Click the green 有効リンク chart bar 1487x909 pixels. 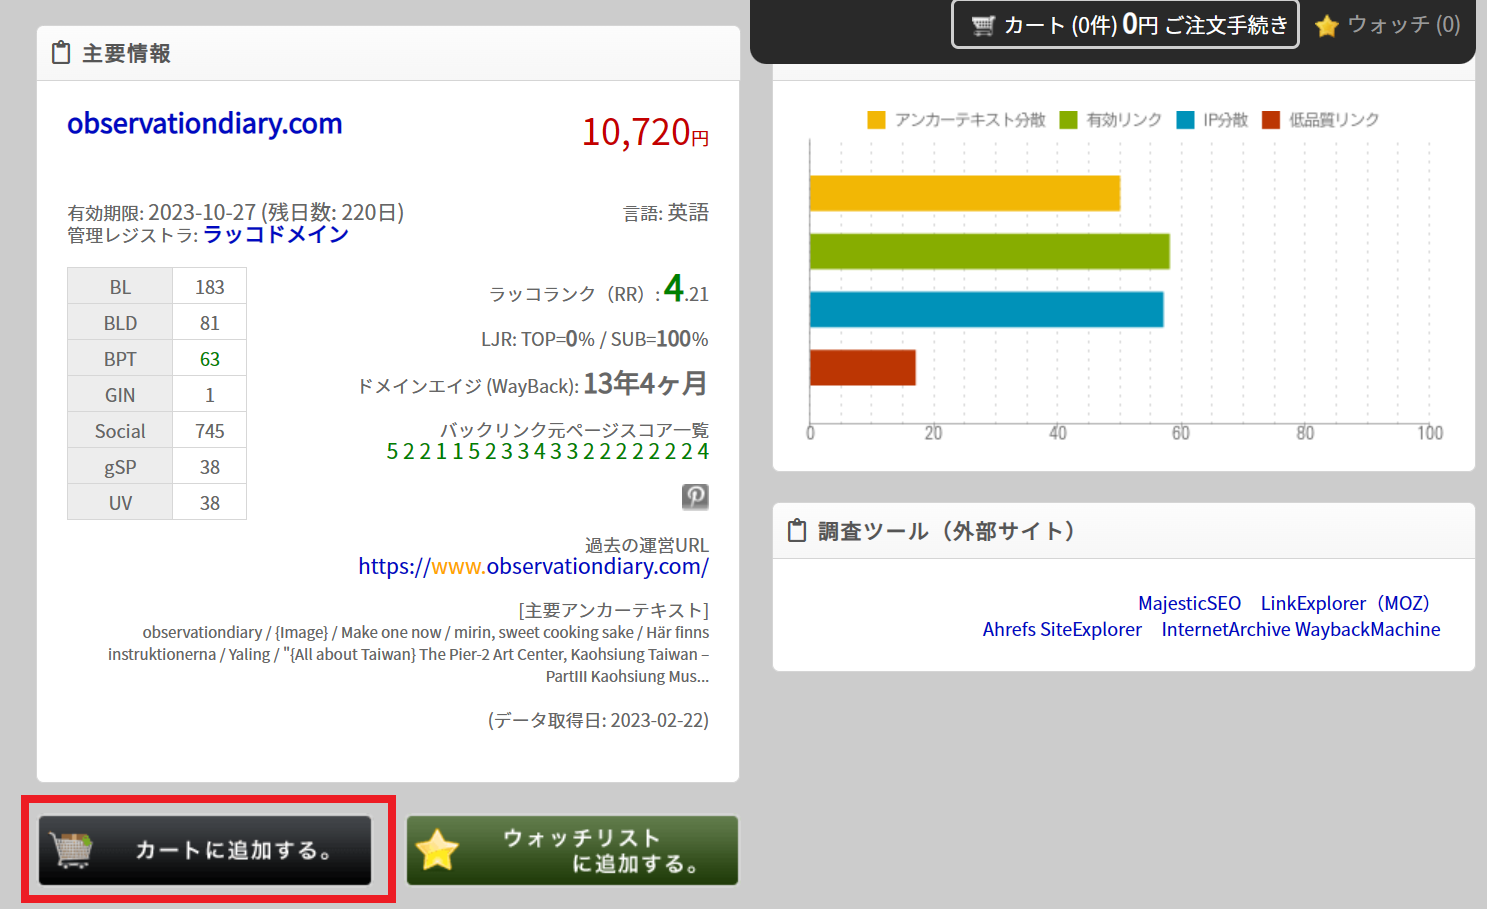[x=988, y=251]
